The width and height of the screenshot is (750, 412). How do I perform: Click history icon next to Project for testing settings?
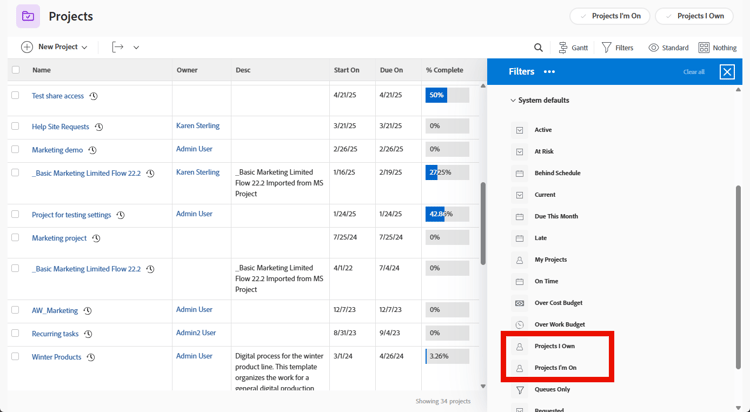tap(121, 215)
